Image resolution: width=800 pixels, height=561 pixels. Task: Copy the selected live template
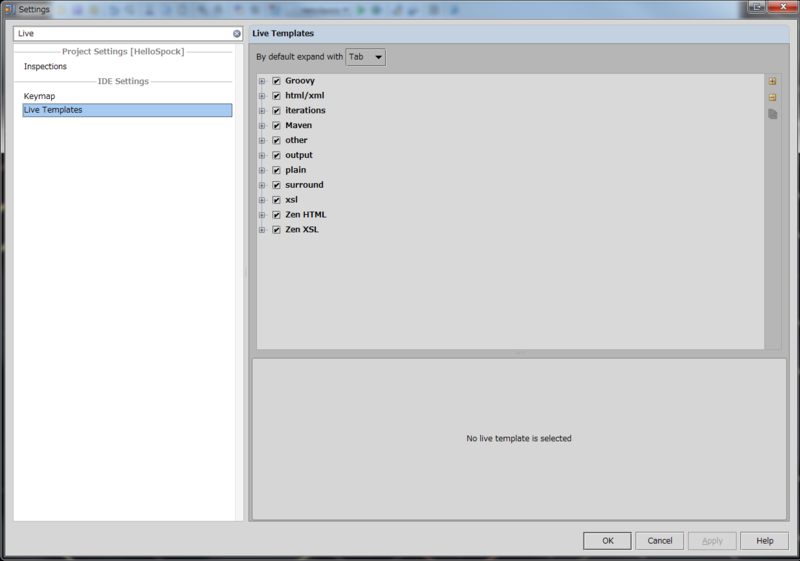pyautogui.click(x=772, y=114)
